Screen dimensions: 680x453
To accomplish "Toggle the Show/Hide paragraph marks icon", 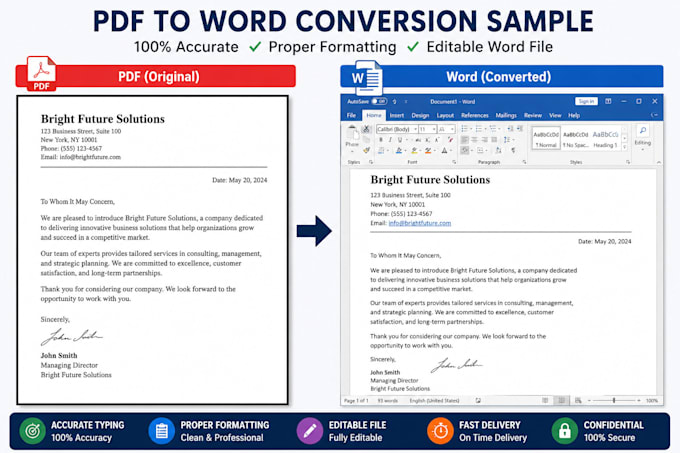I will (513, 150).
